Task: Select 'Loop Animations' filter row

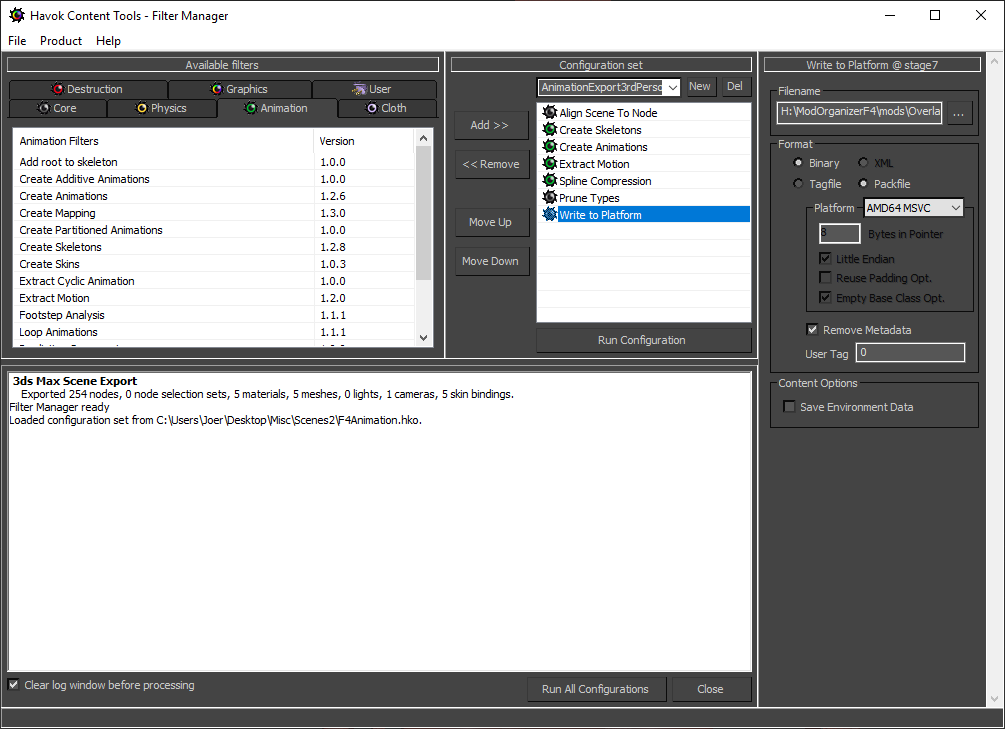Action: pos(214,331)
